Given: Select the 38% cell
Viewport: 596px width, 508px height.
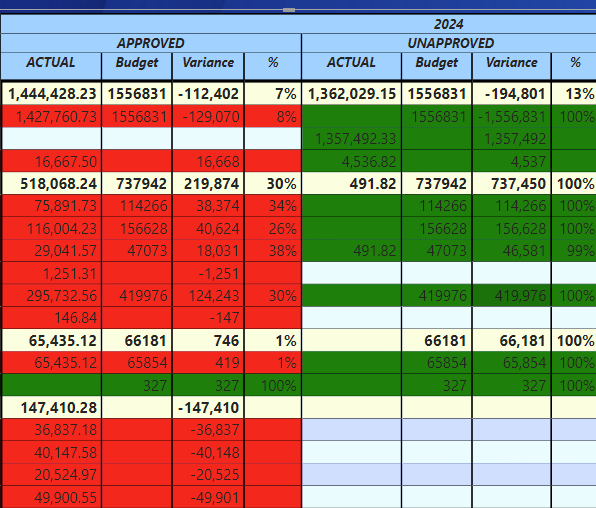Looking at the screenshot, I should (x=273, y=251).
